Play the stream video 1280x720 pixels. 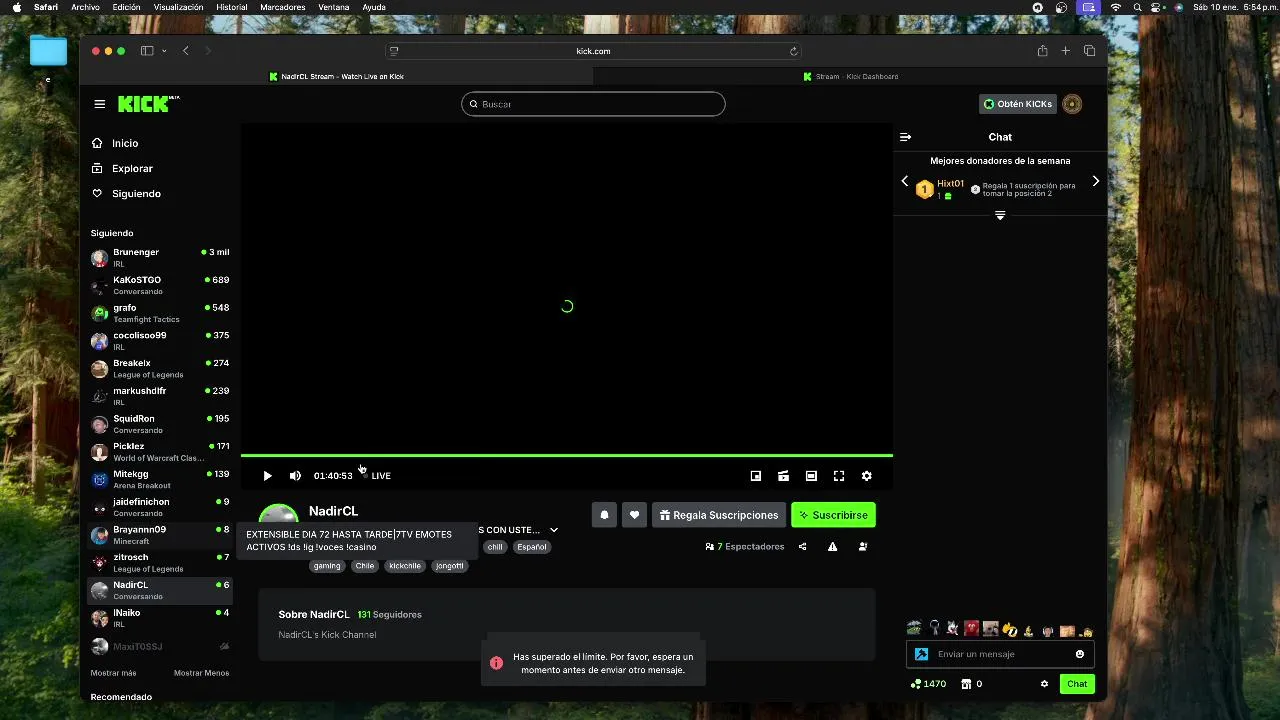(267, 476)
